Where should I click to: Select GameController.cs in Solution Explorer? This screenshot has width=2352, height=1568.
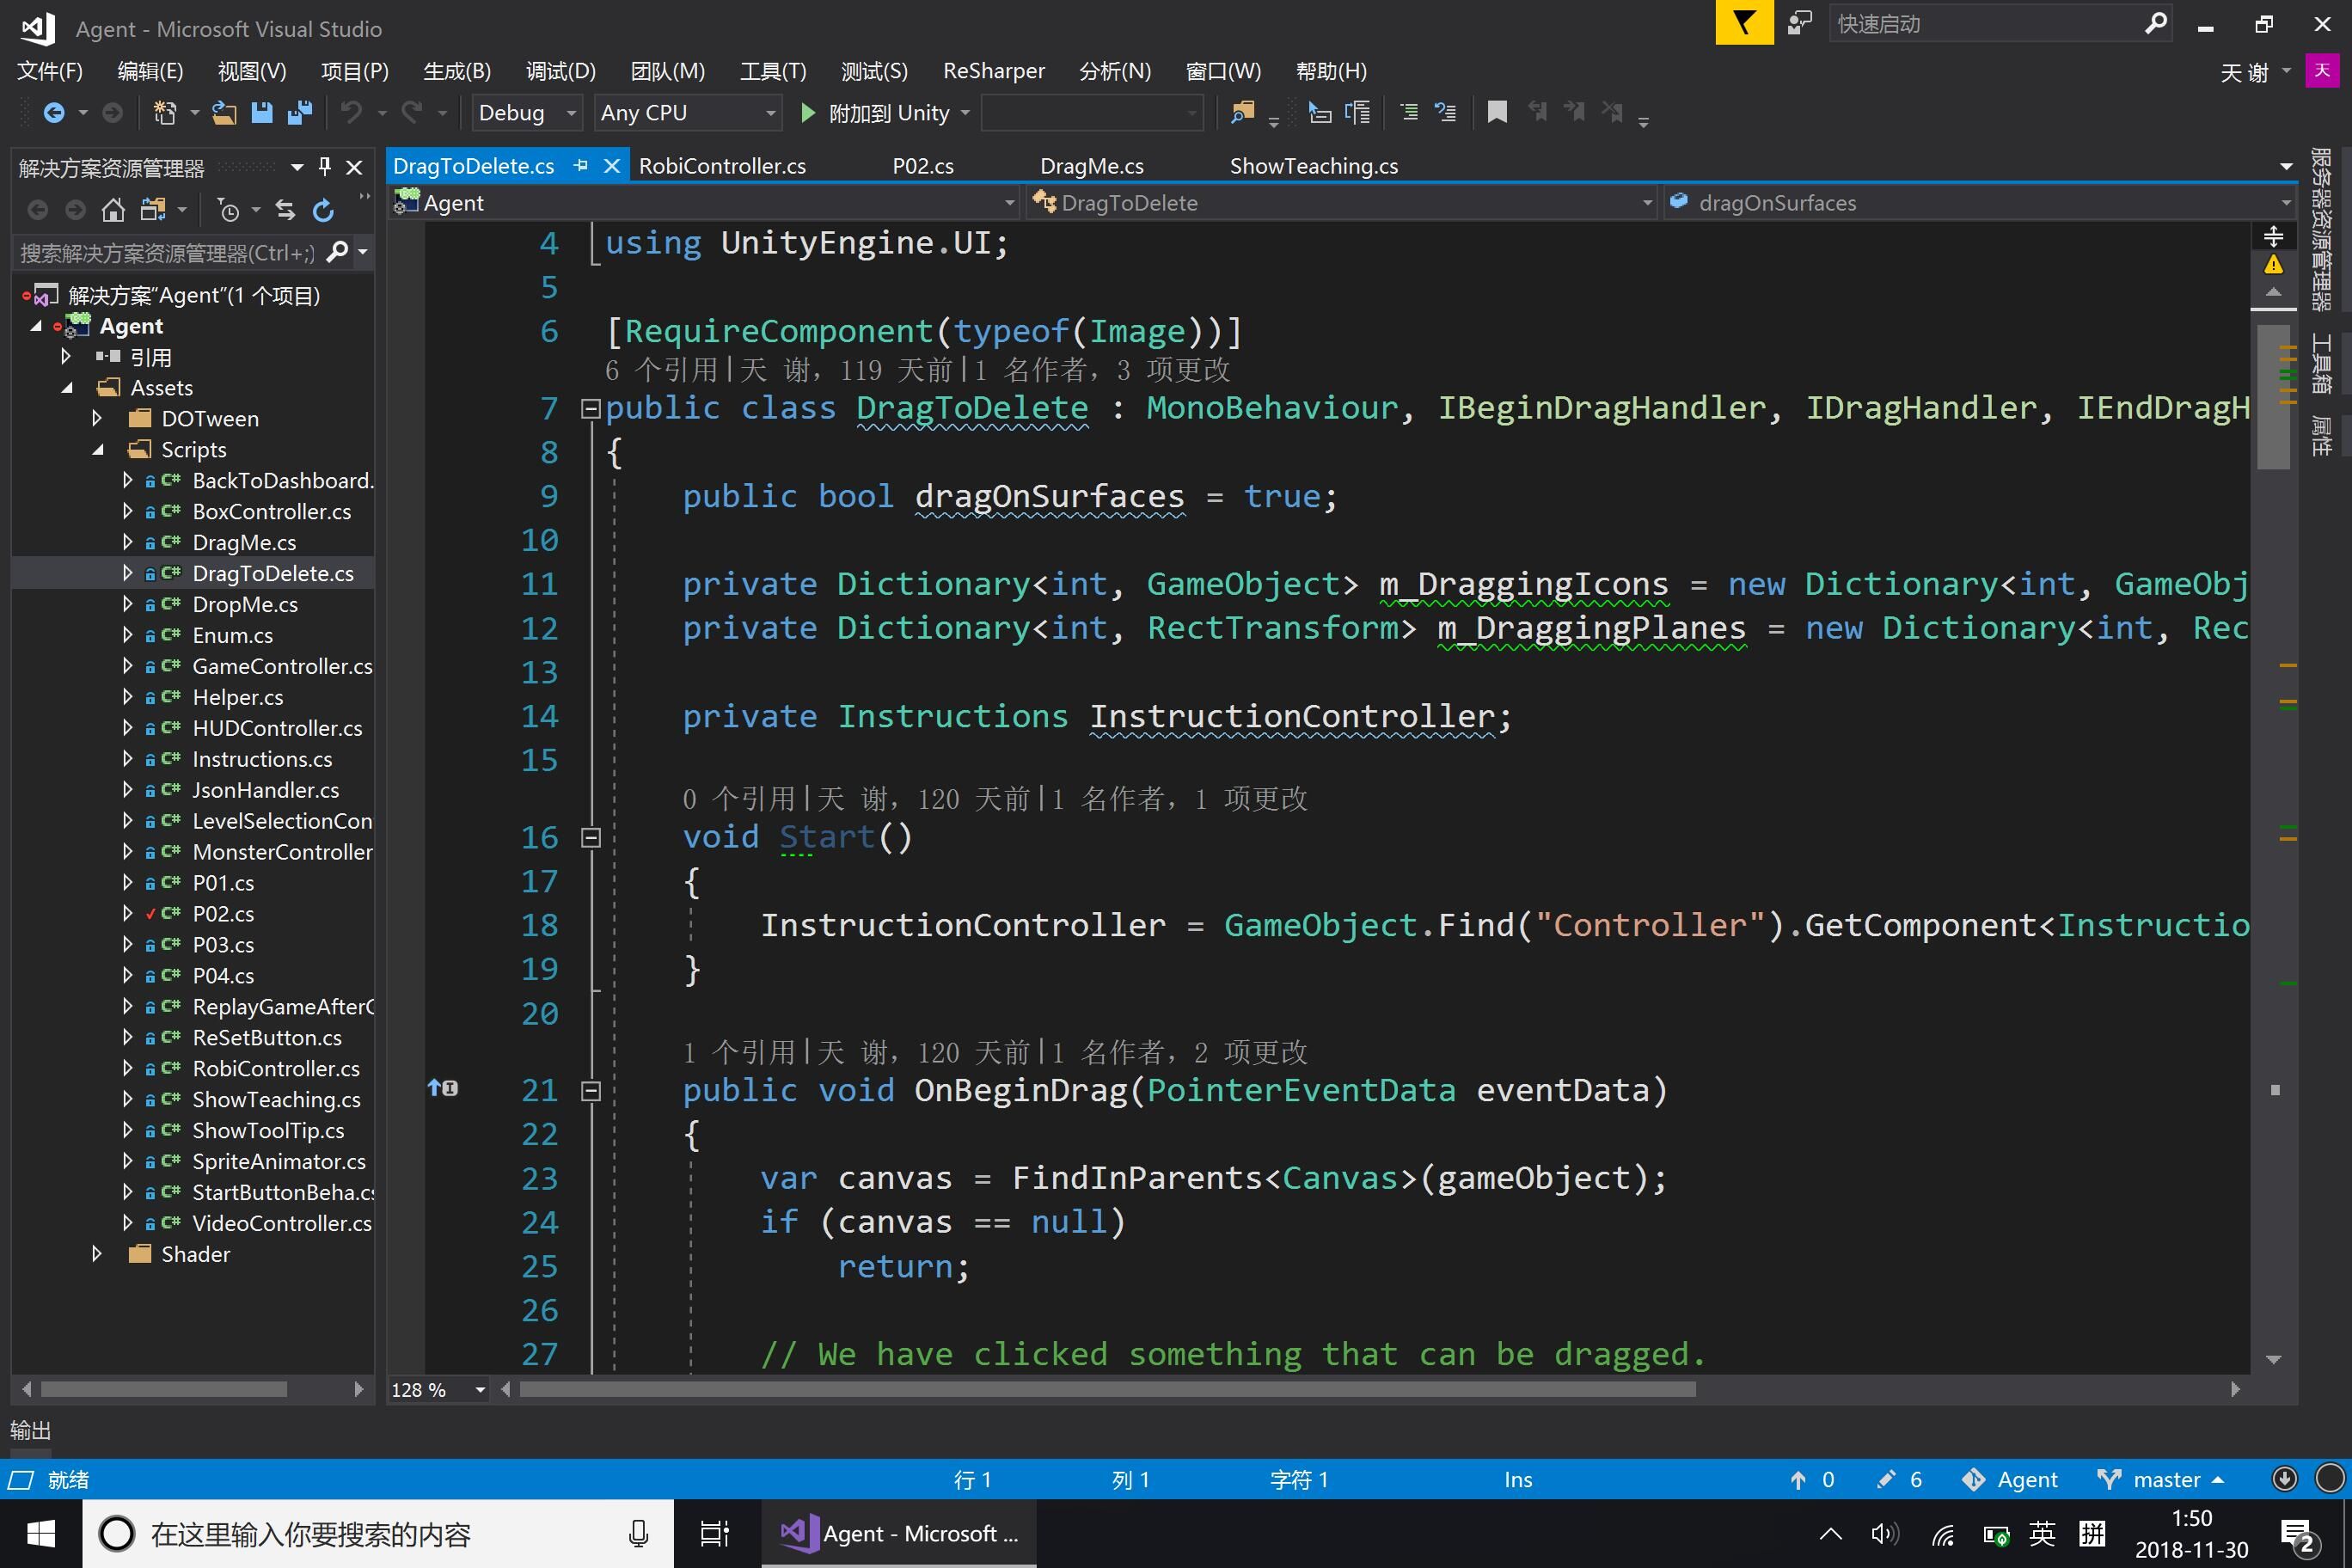point(282,666)
